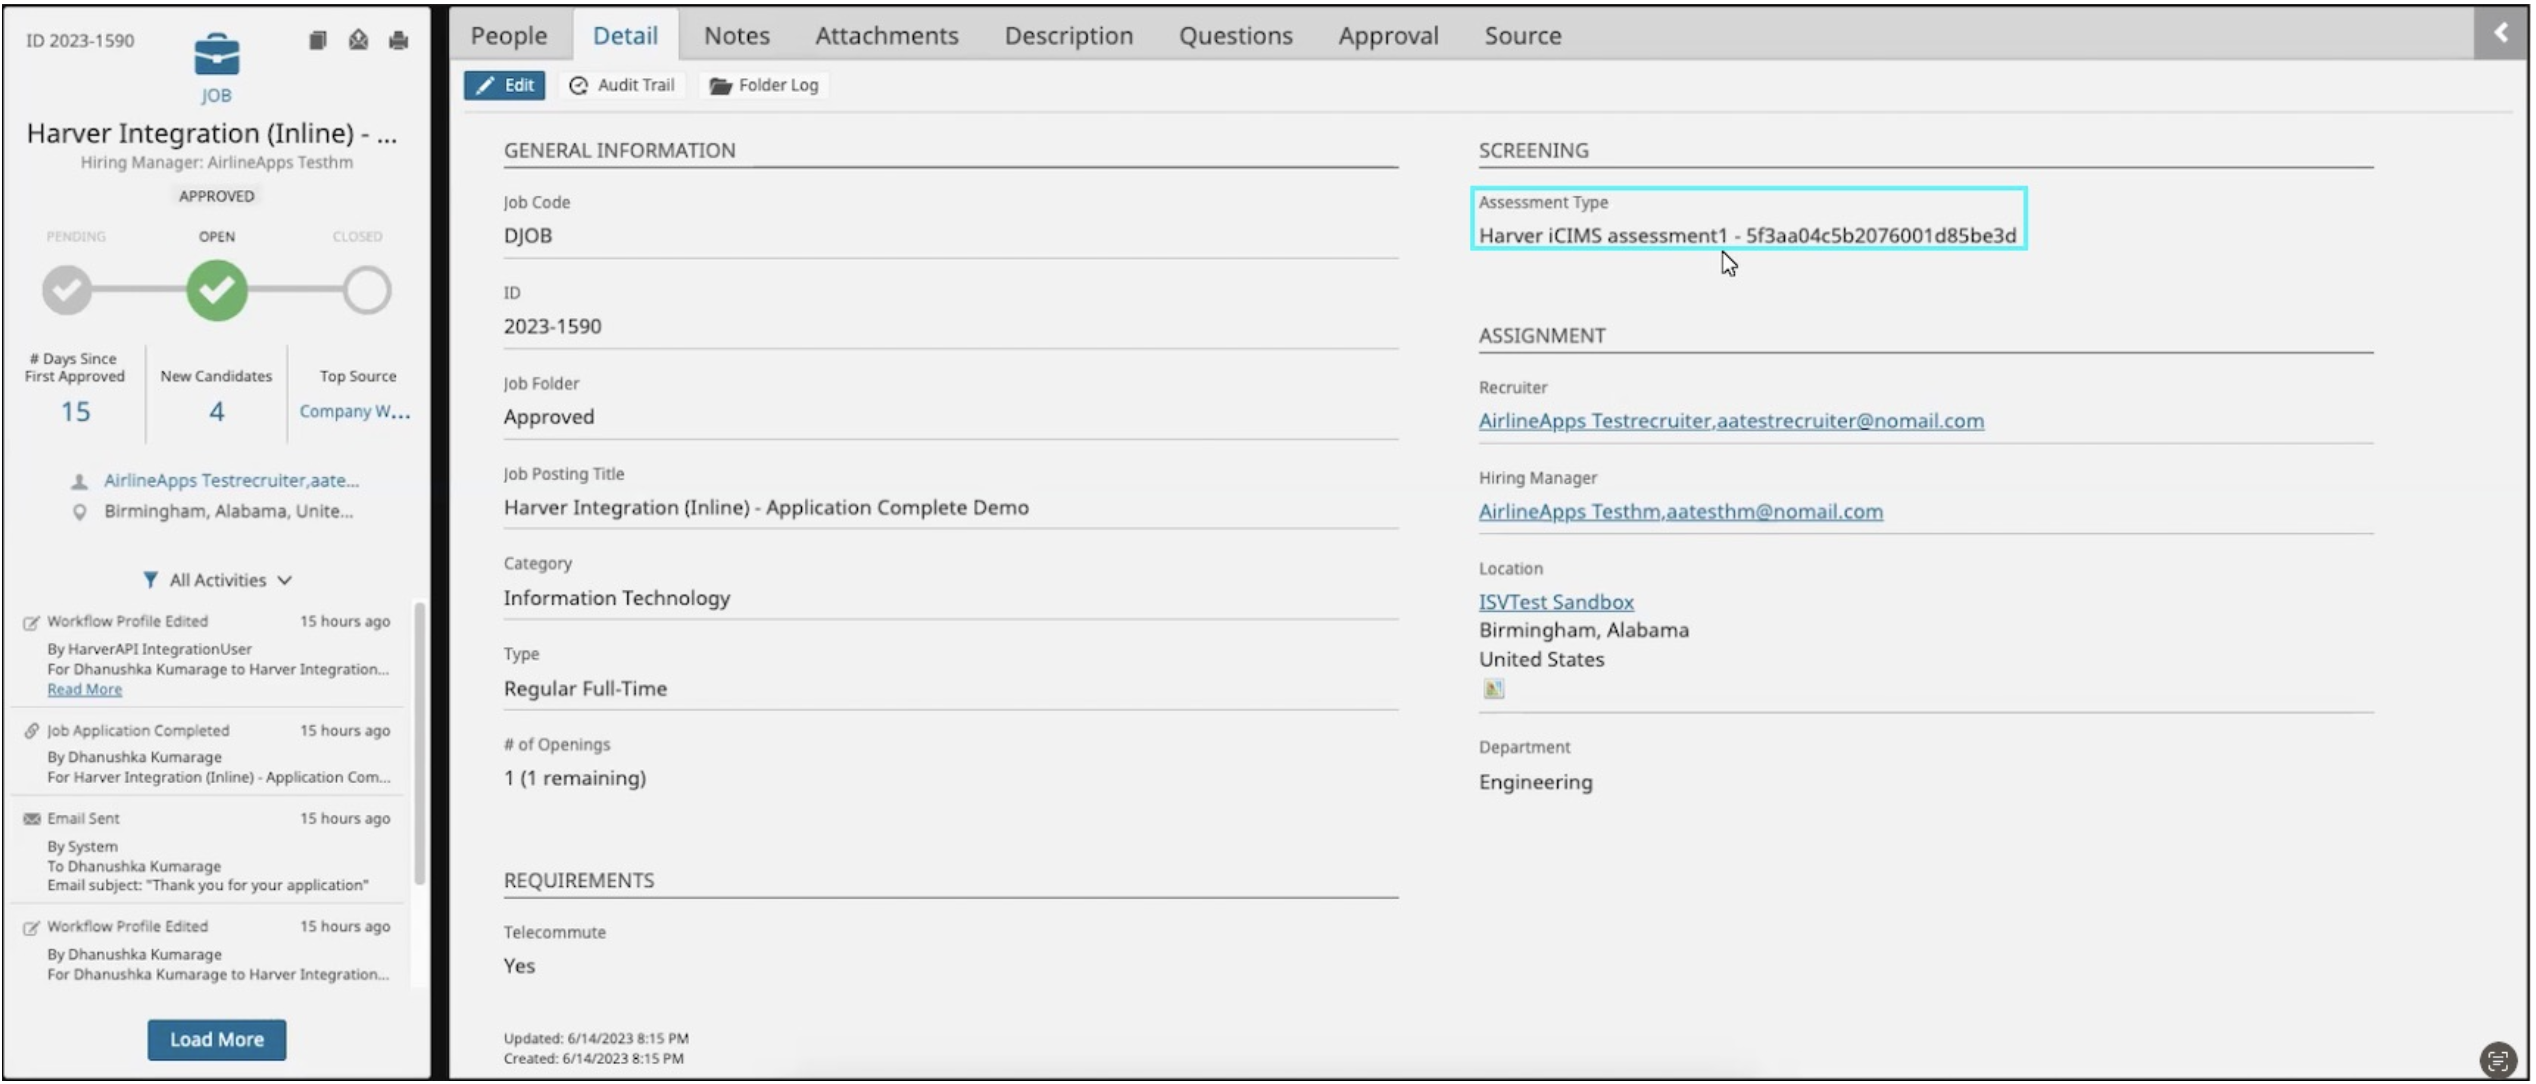
Task: Click the Email Sent activity entry
Action: tap(207, 852)
